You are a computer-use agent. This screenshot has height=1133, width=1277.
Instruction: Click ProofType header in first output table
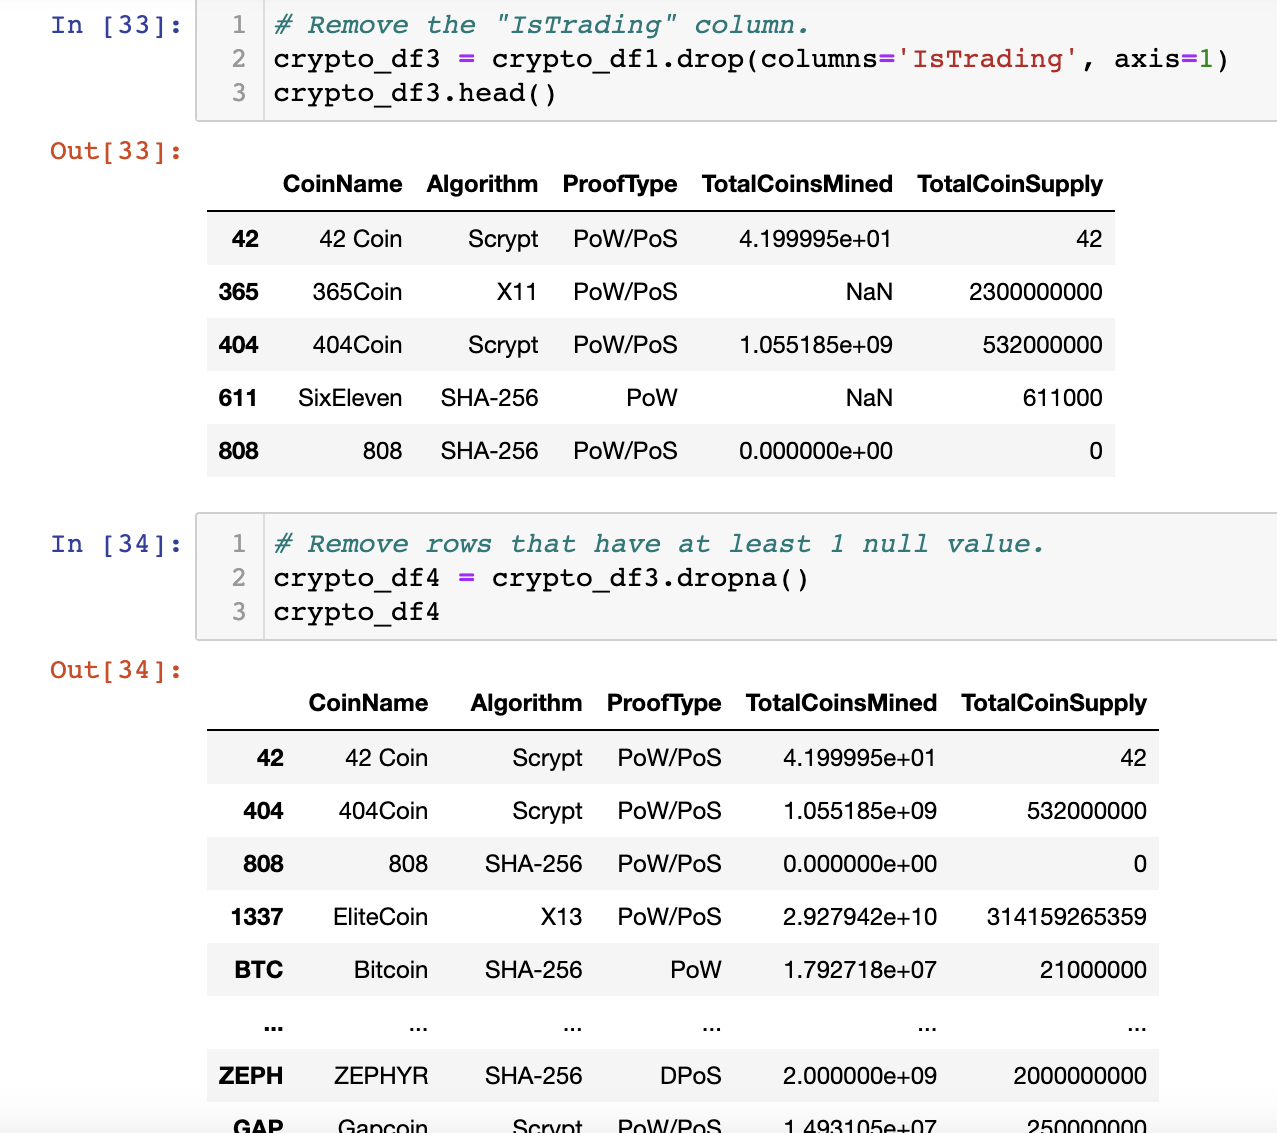coord(620,184)
